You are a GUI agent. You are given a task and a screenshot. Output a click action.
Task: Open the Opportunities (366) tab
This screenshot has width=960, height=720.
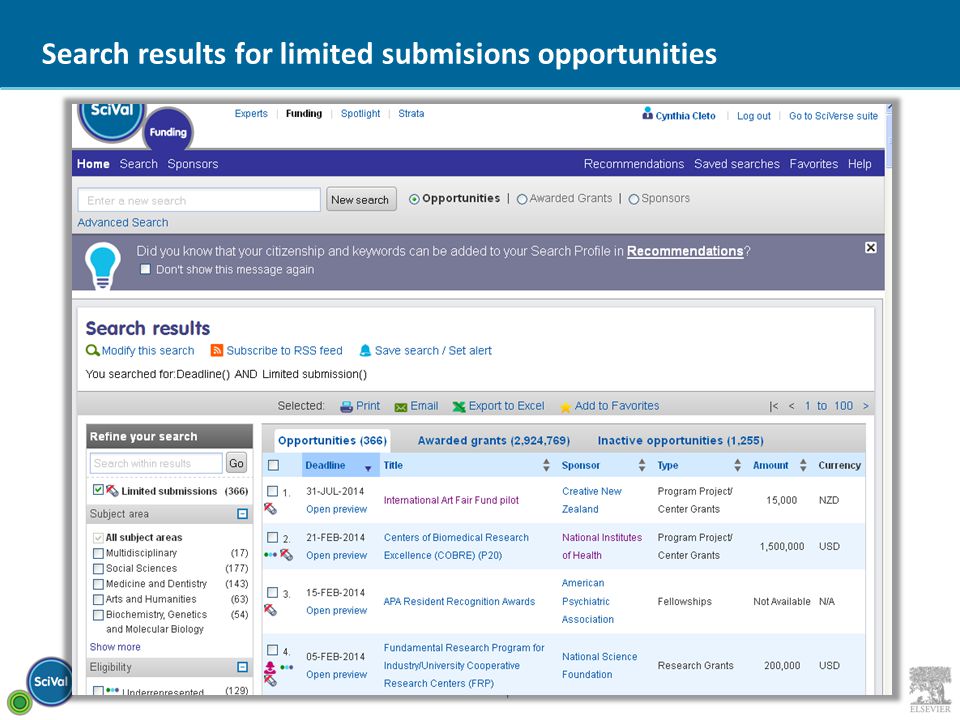[332, 440]
